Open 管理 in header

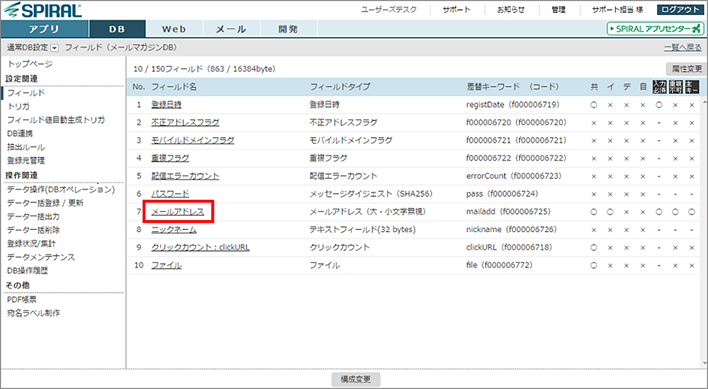point(558,9)
